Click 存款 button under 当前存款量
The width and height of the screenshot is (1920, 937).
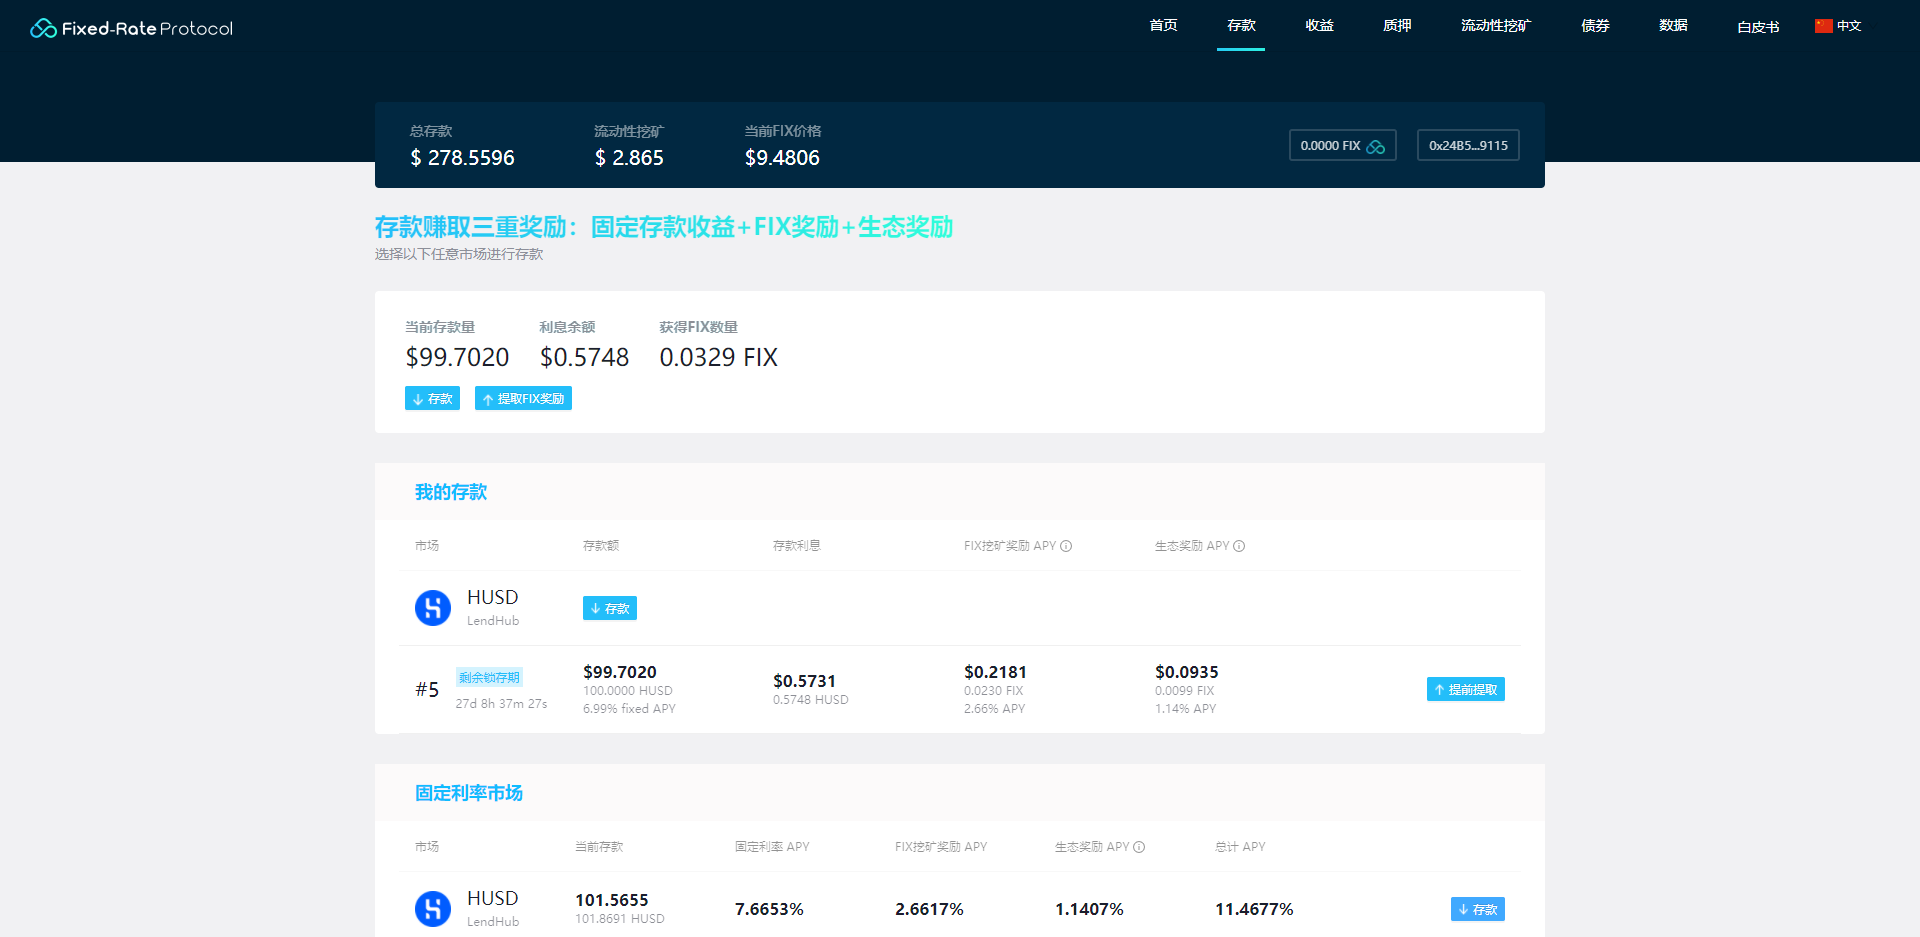point(432,398)
